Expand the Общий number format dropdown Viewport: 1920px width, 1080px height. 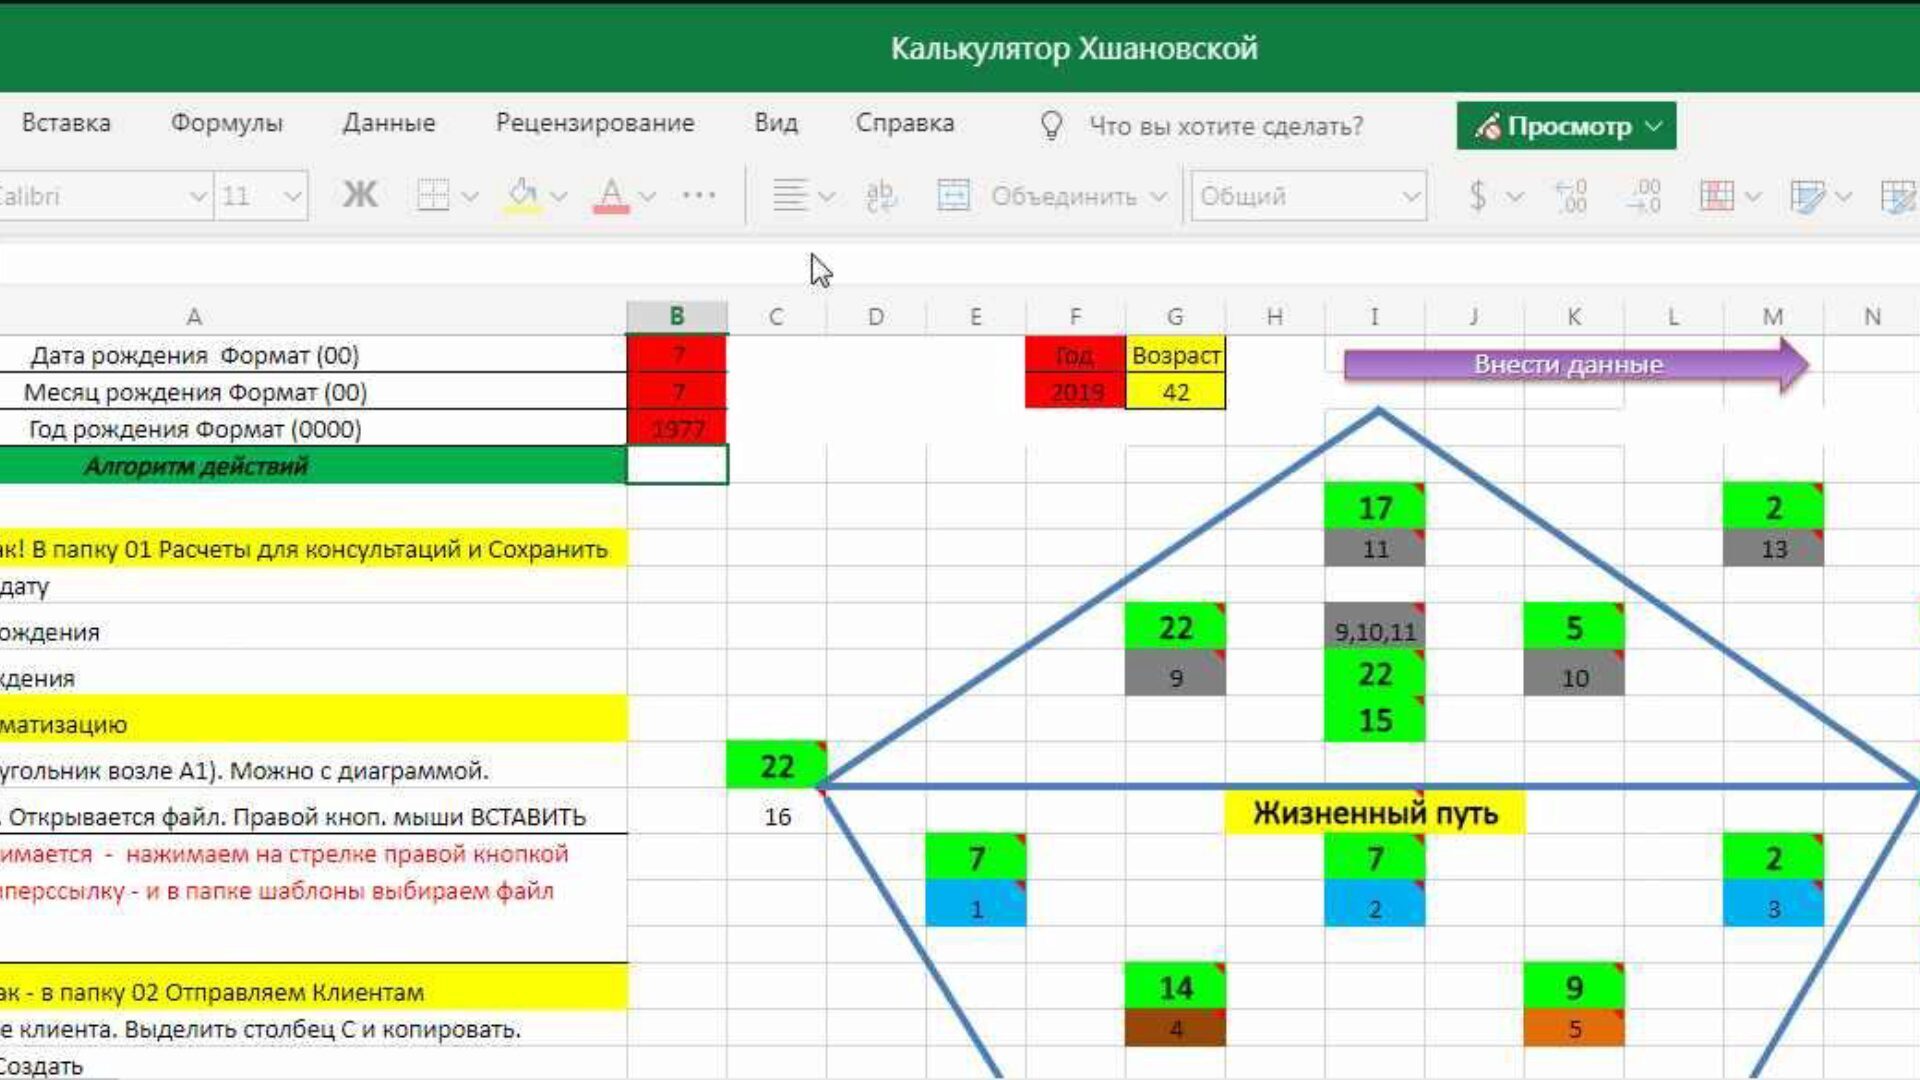coord(1410,196)
